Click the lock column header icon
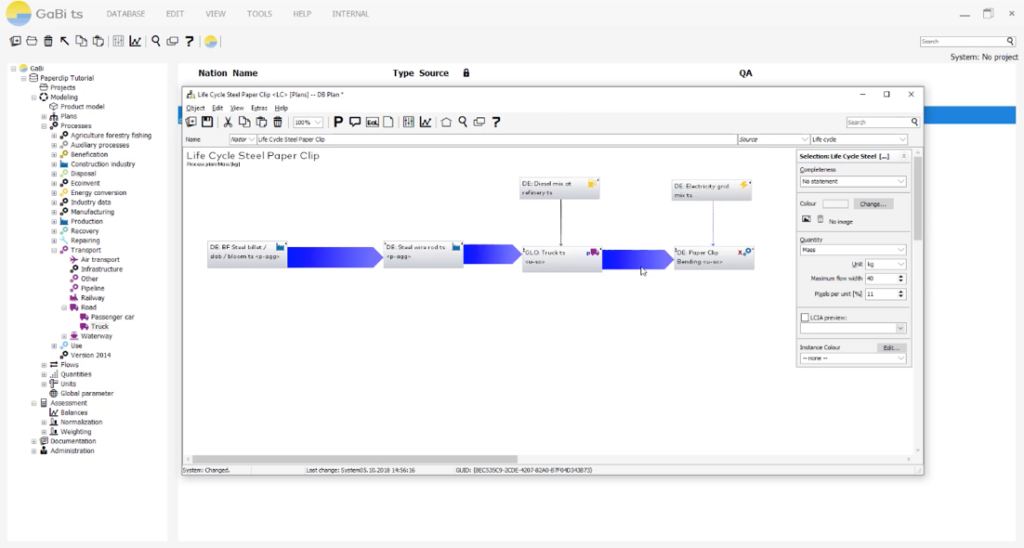This screenshot has width=1024, height=548. point(466,73)
